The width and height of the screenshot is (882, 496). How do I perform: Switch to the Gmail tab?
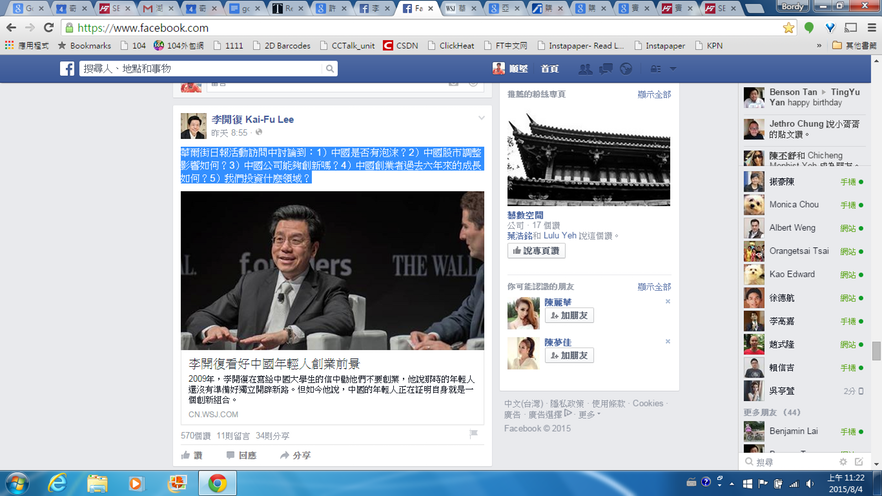(156, 8)
